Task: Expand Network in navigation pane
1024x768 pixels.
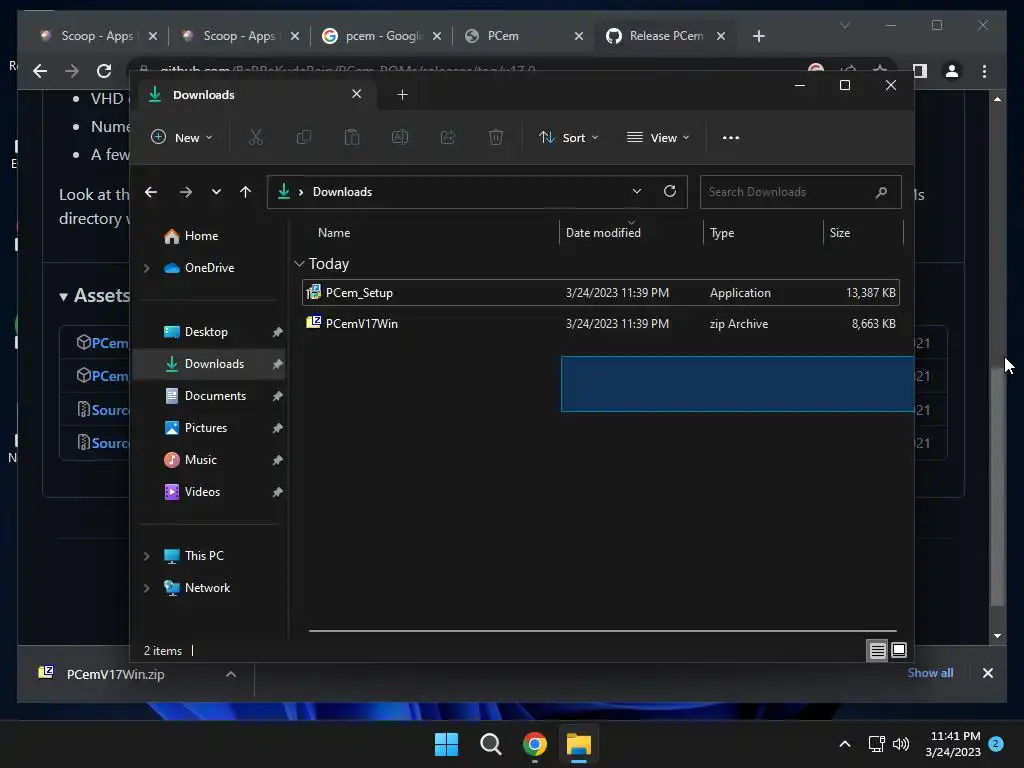Action: (147, 588)
